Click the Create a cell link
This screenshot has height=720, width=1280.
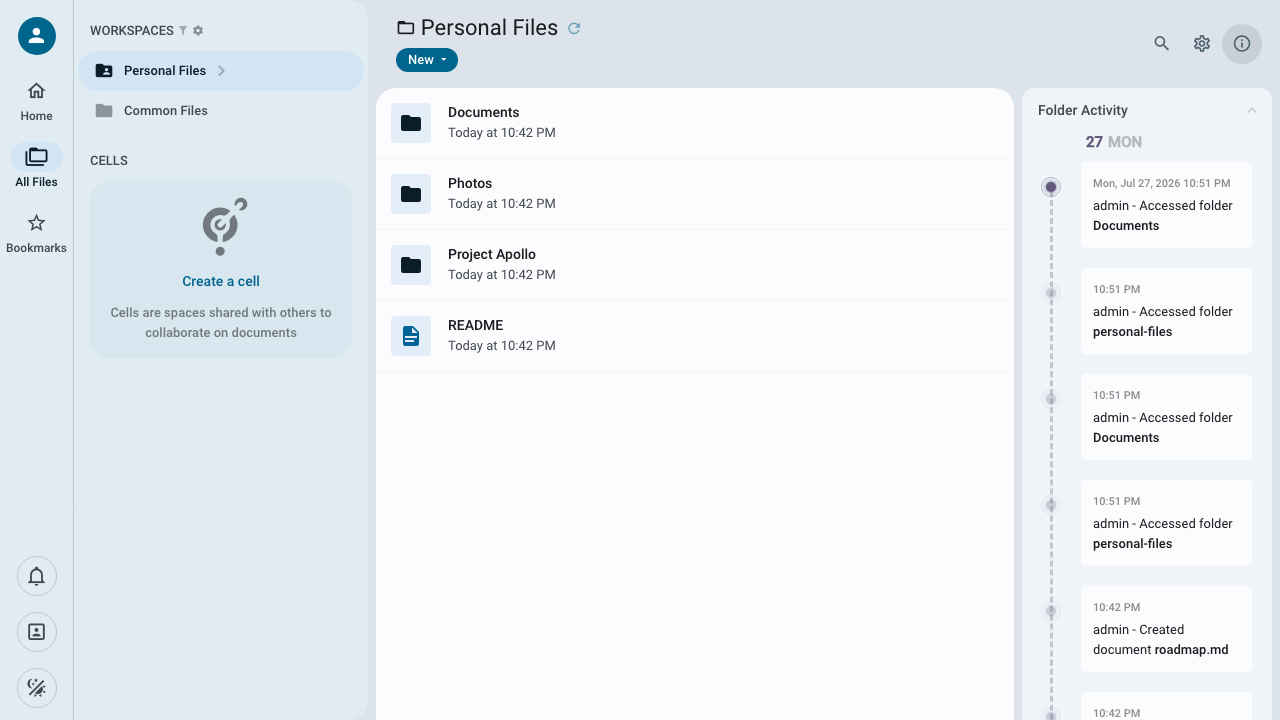pos(221,281)
